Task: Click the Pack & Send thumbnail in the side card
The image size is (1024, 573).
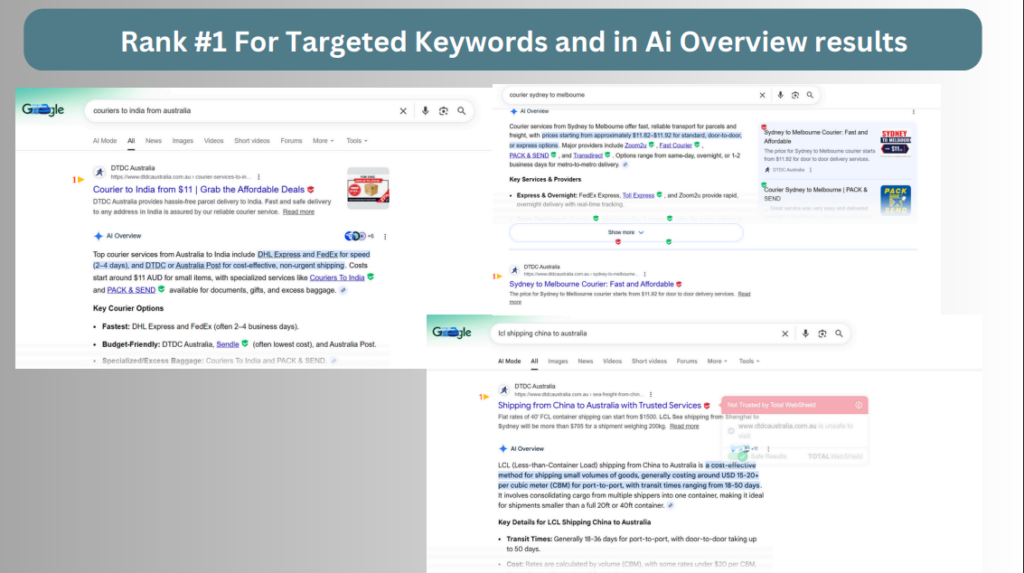Action: (895, 199)
